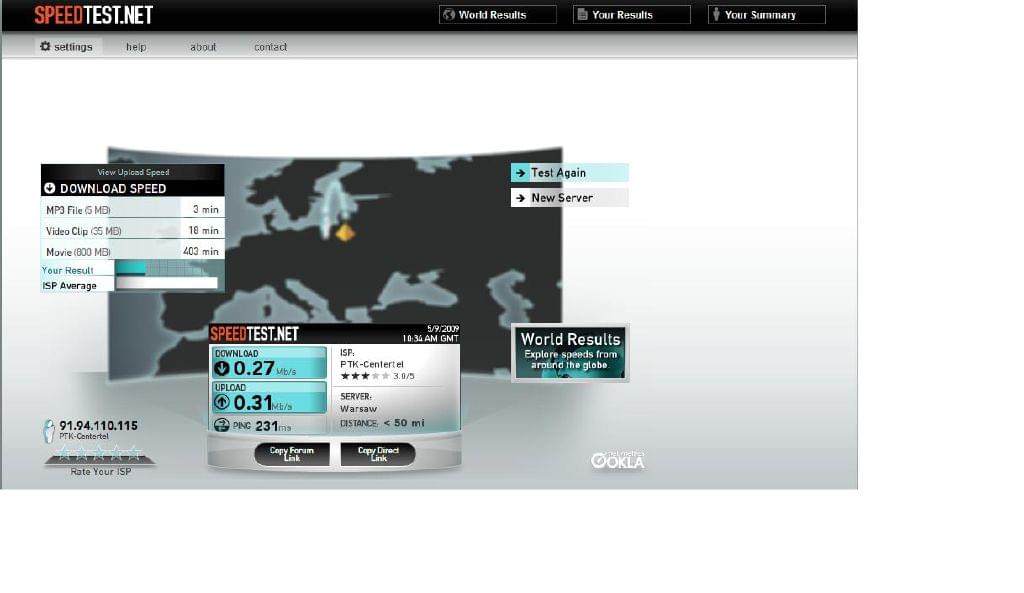
Task: Click the ping value 231 ms
Action: click(x=273, y=426)
